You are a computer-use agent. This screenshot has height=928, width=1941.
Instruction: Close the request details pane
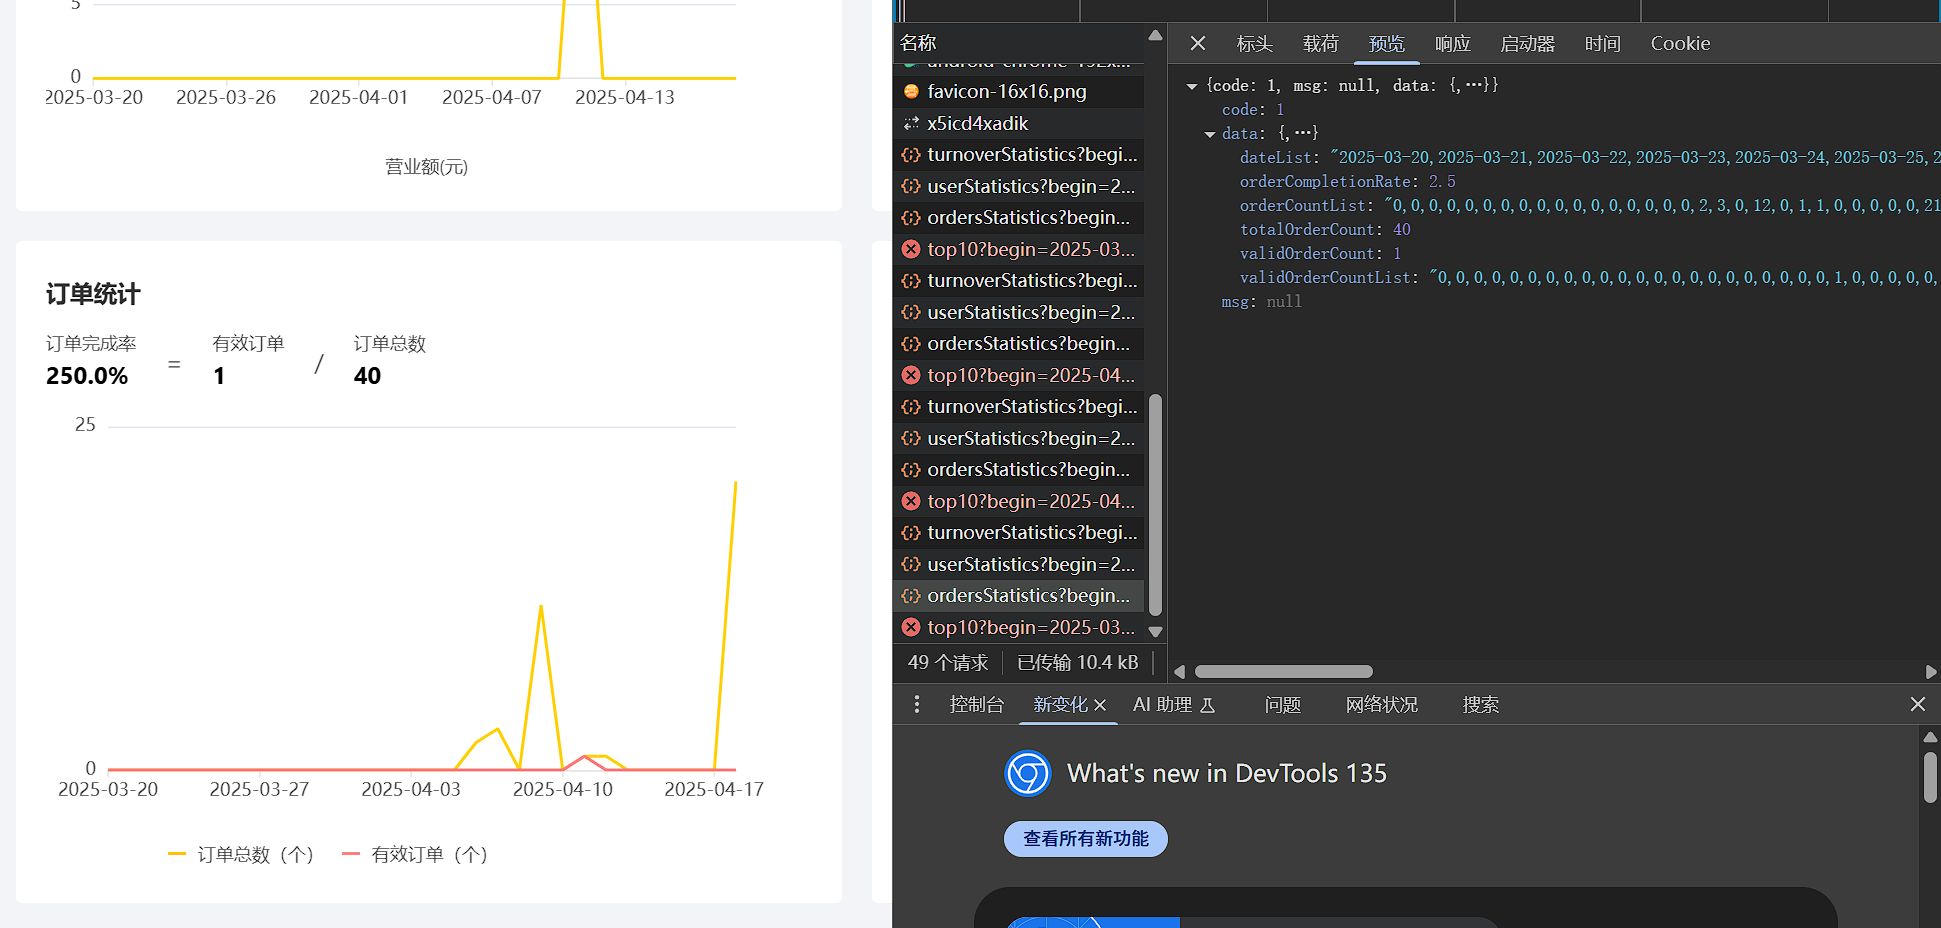pos(1197,43)
